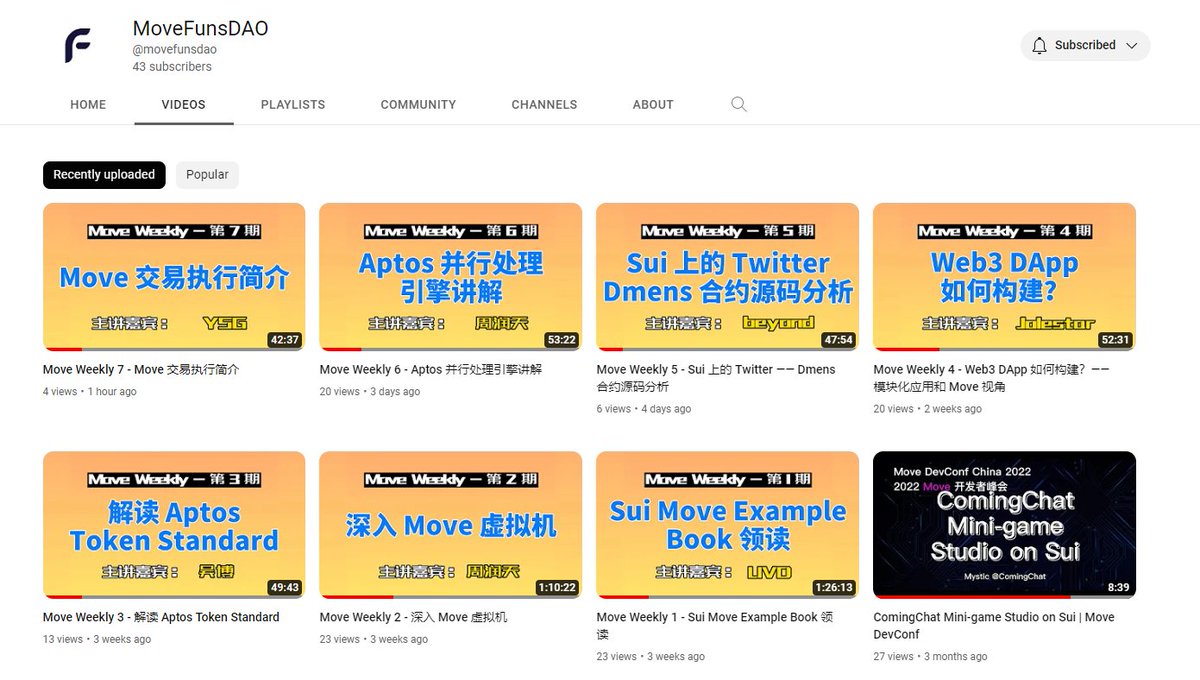Viewport: 1200px width, 680px height.
Task: Open Move Weekly 4 Web3 DApp thumbnail
Action: tap(1004, 277)
